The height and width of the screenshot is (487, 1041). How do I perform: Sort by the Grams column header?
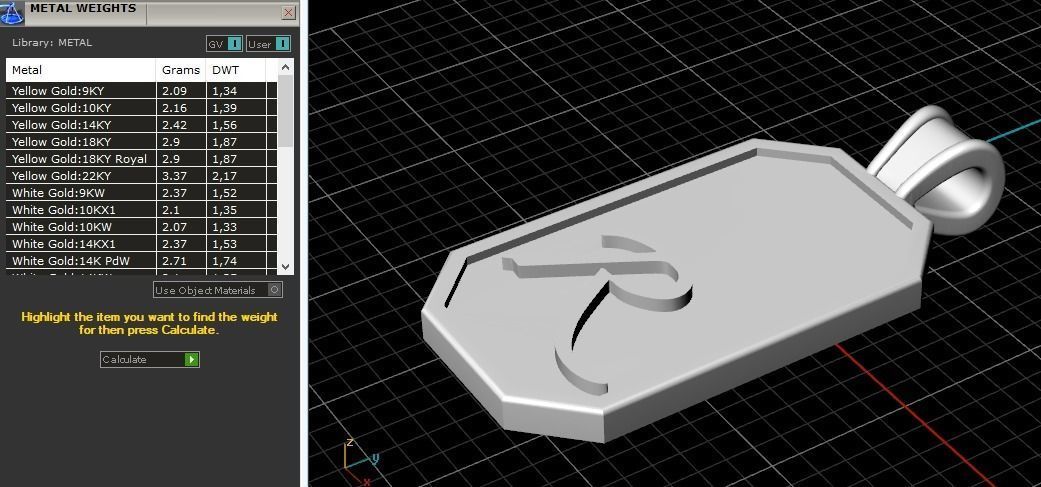[x=181, y=70]
